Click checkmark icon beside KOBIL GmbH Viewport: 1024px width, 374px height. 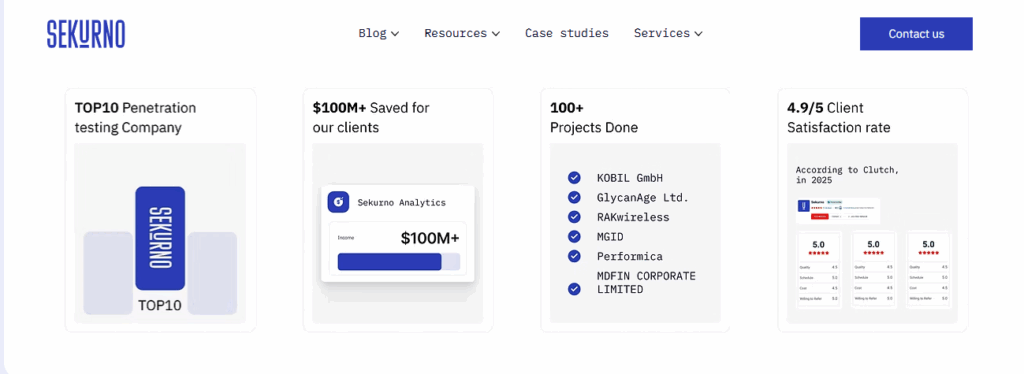pyautogui.click(x=574, y=178)
